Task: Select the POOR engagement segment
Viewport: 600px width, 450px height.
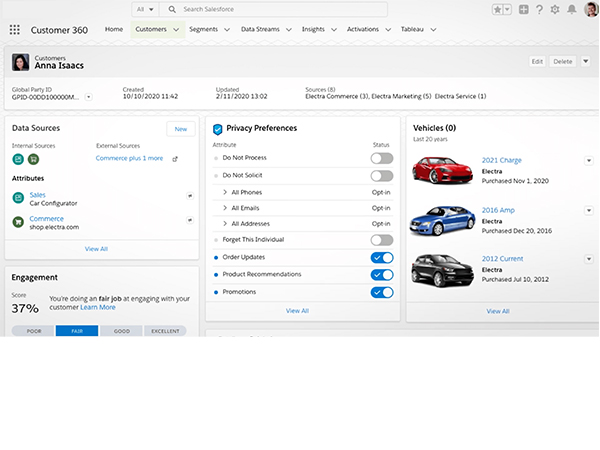Action: [34, 331]
